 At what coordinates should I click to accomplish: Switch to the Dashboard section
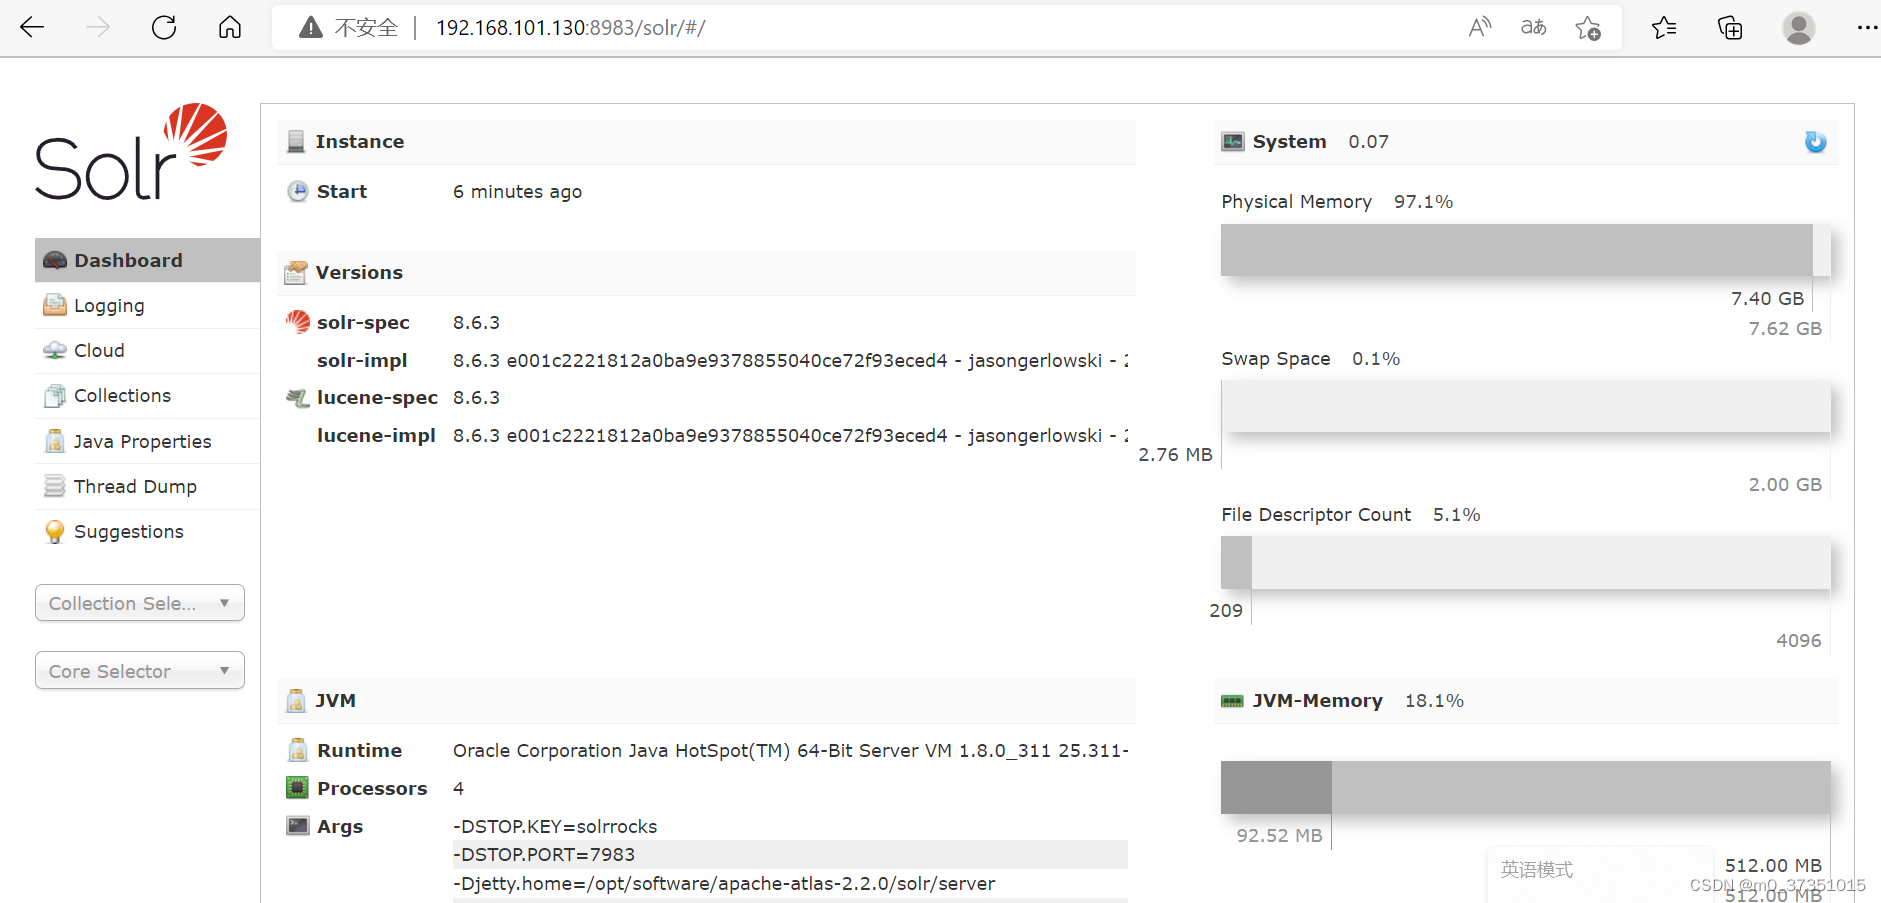tap(128, 260)
